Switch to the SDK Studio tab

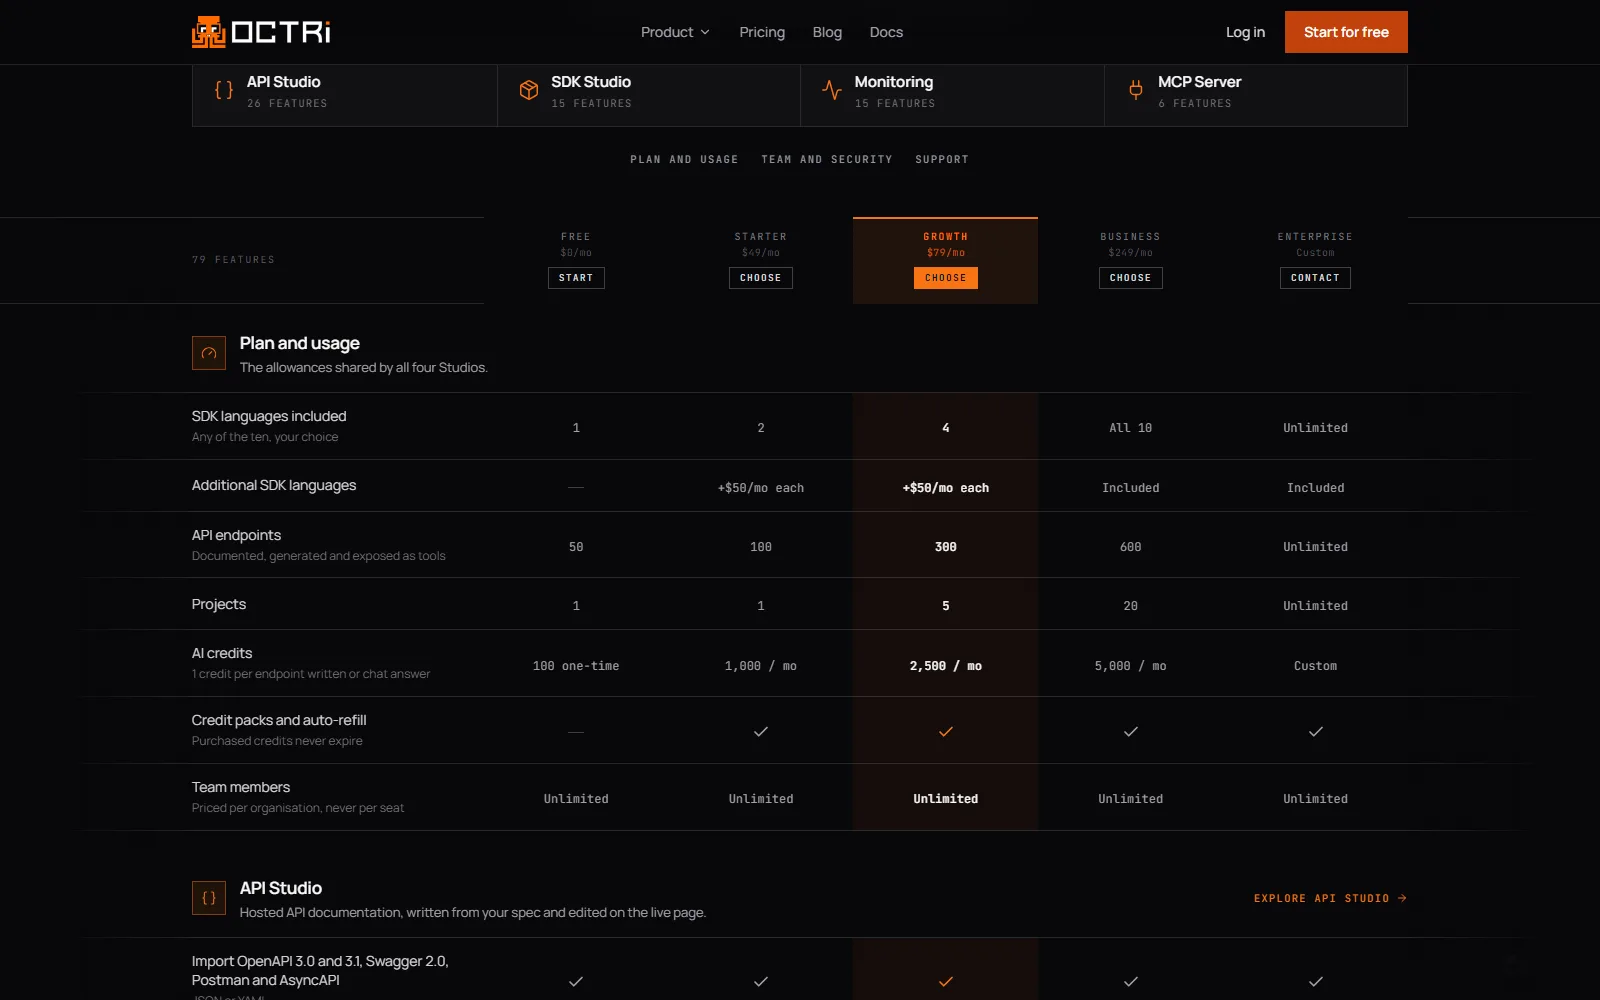pos(649,95)
